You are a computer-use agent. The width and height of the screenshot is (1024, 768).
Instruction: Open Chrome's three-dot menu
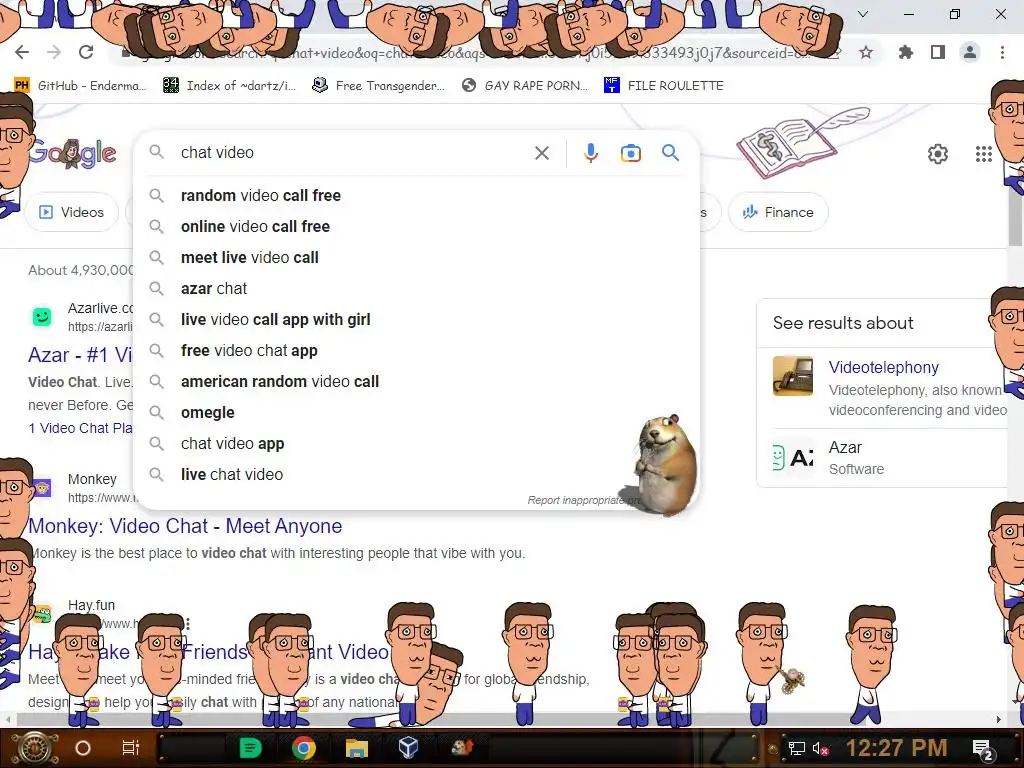1002,52
